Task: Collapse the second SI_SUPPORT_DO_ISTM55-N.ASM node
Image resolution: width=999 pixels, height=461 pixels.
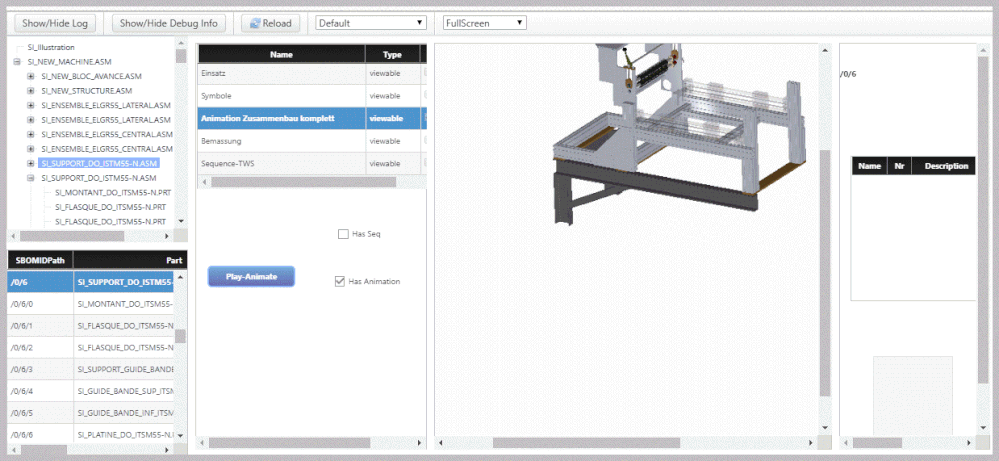Action: click(x=31, y=178)
